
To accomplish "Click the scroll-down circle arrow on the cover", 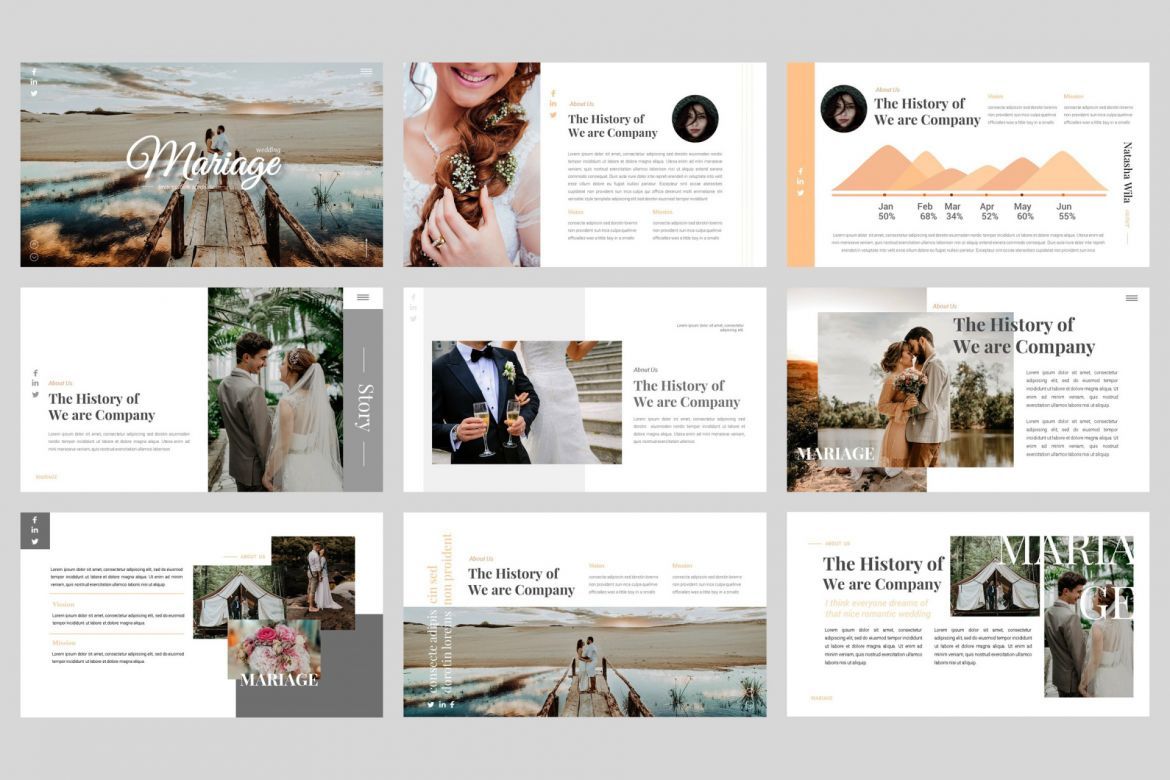I will [34, 256].
